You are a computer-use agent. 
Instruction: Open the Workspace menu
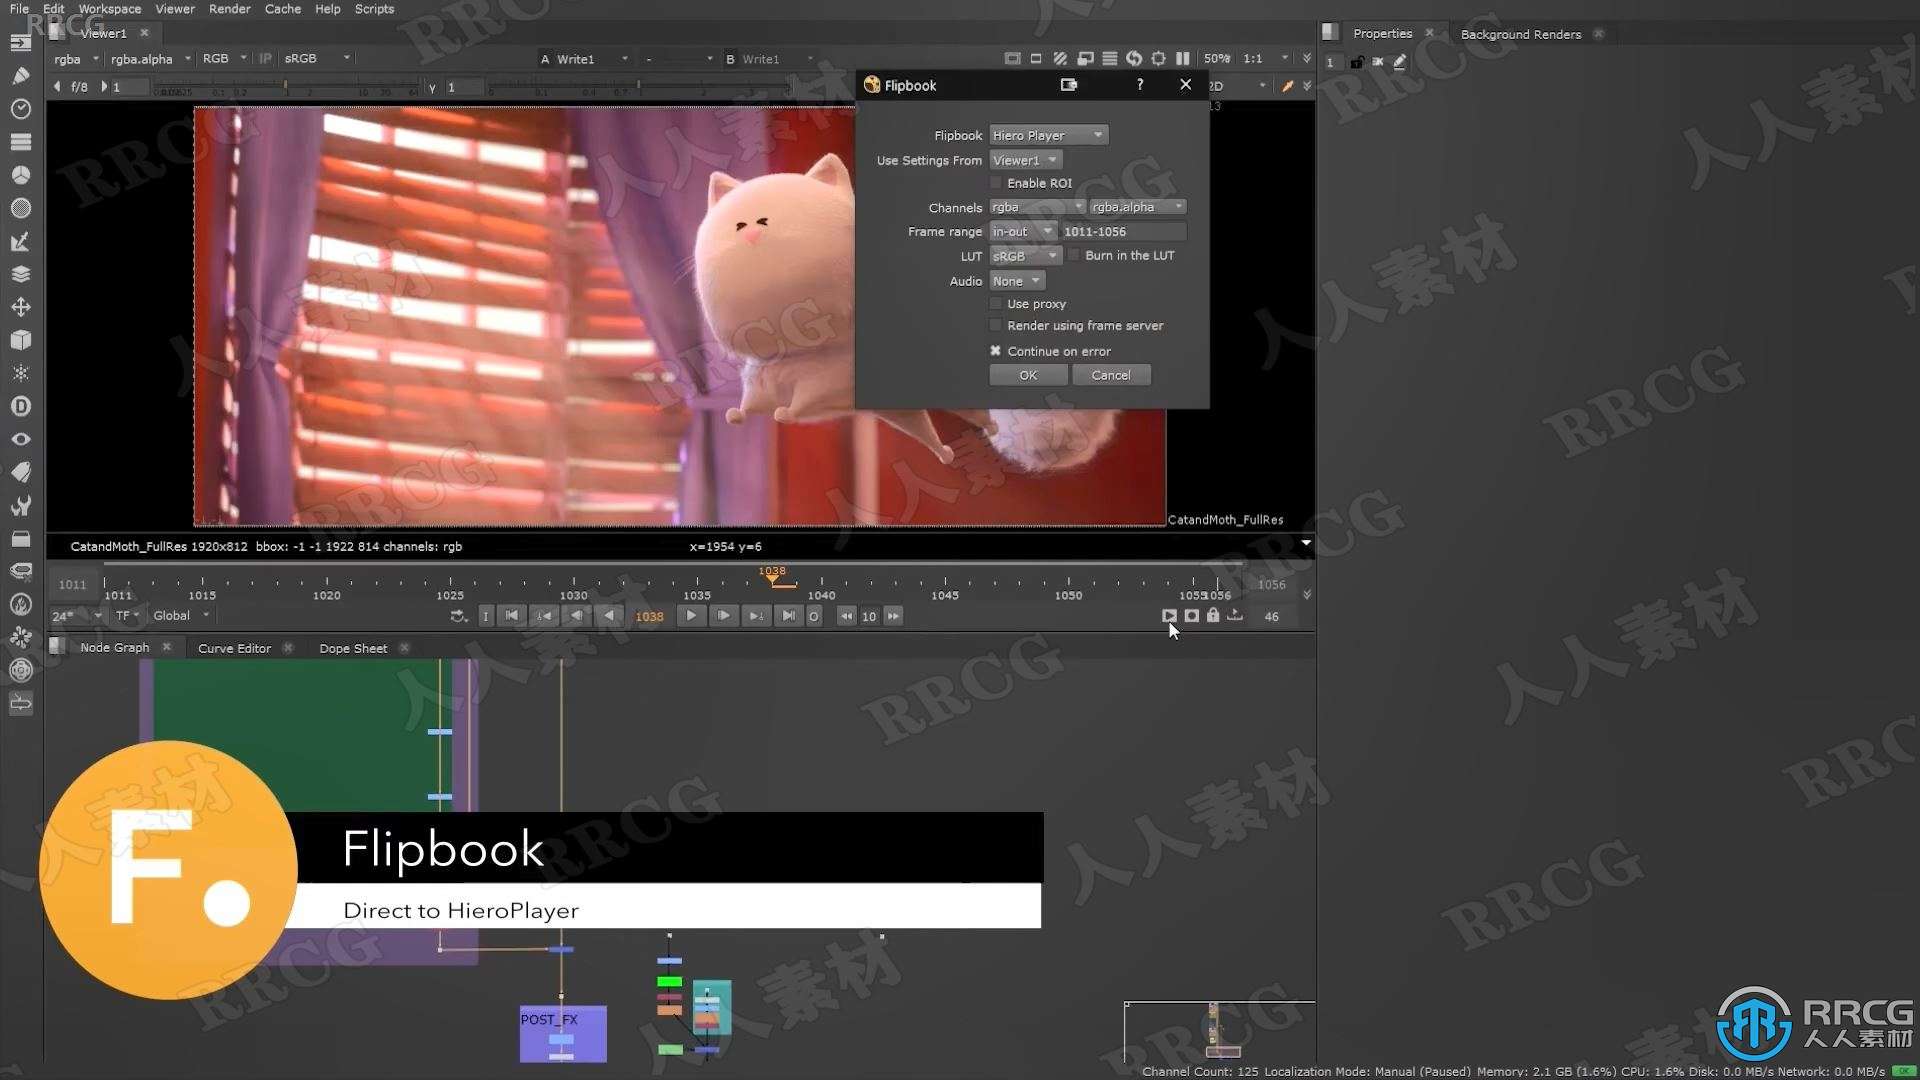[x=110, y=9]
